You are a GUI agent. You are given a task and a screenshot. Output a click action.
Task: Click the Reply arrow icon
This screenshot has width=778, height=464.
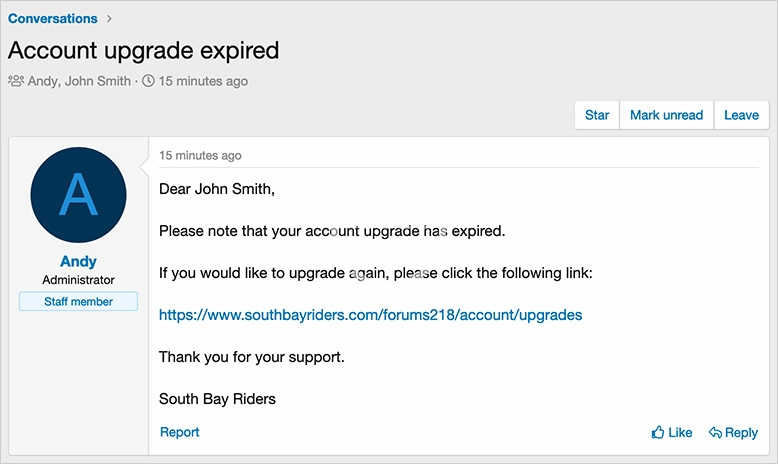click(x=715, y=433)
